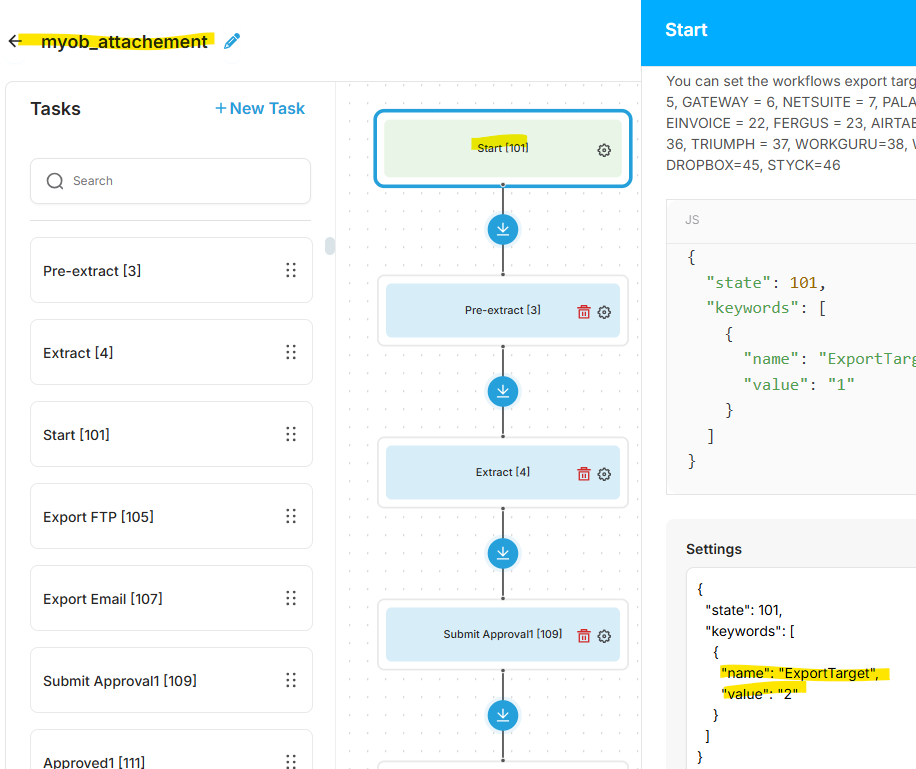Click the Tasks list scrollbar thumb
This screenshot has height=769, width=916.
[330, 246]
